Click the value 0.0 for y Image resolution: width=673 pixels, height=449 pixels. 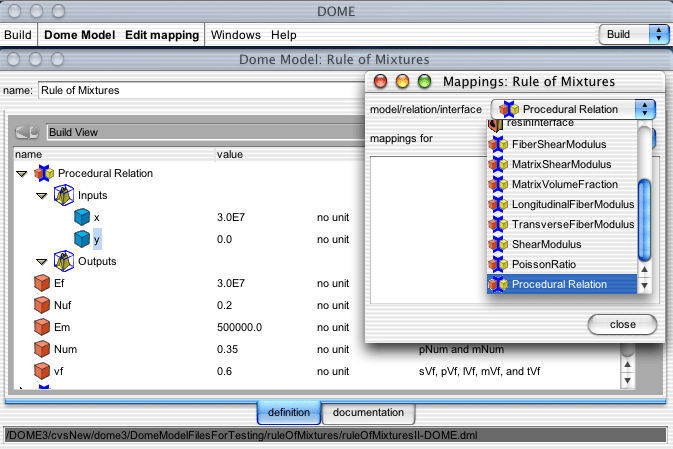tap(224, 239)
